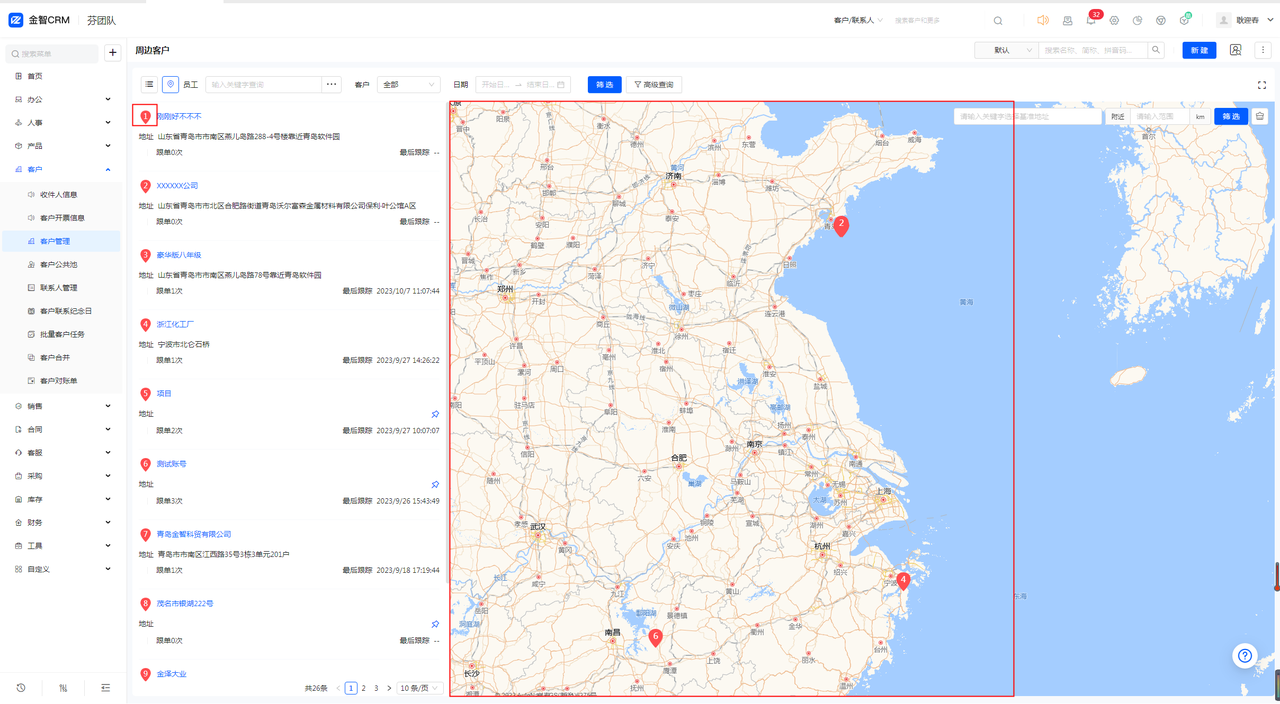Open the 客户 全部 filter dropdown
The height and width of the screenshot is (704, 1280).
point(408,85)
